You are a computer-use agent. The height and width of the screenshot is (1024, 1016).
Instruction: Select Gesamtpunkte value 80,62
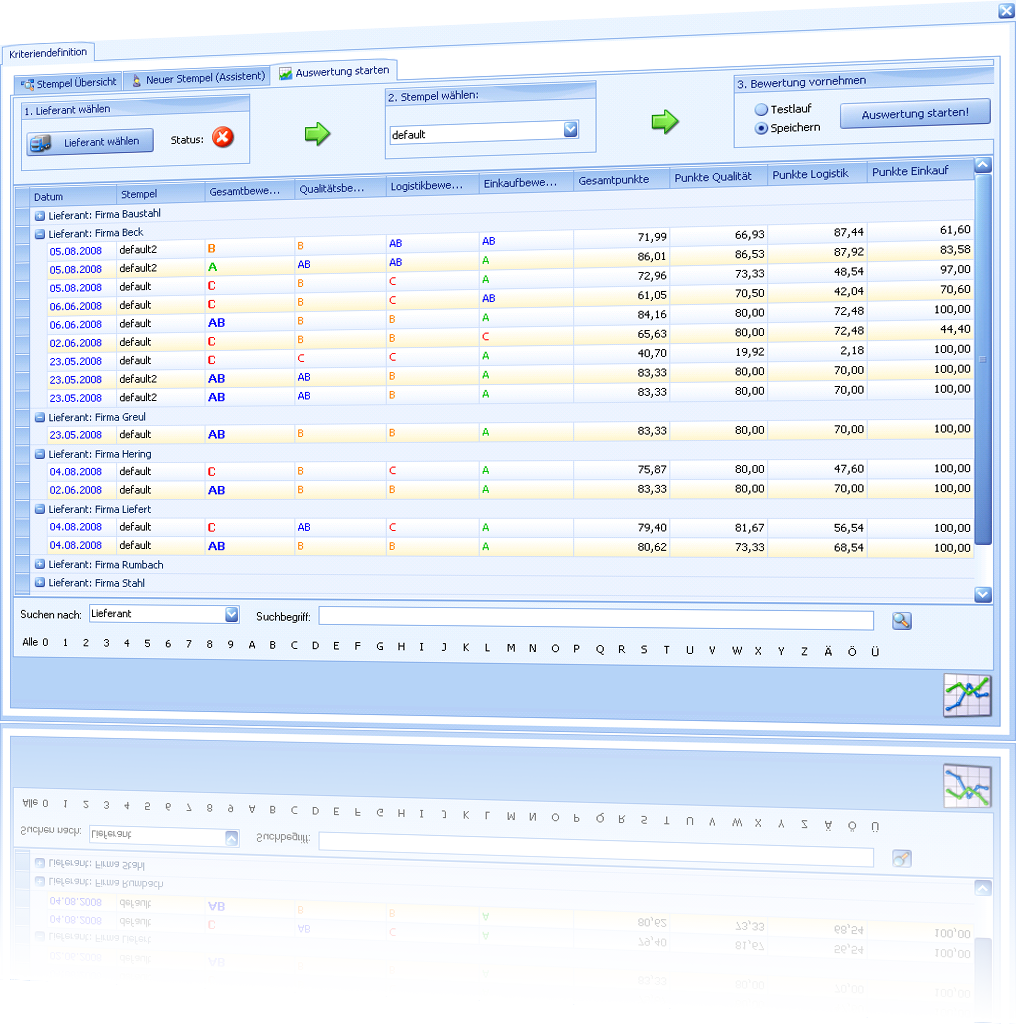(652, 547)
